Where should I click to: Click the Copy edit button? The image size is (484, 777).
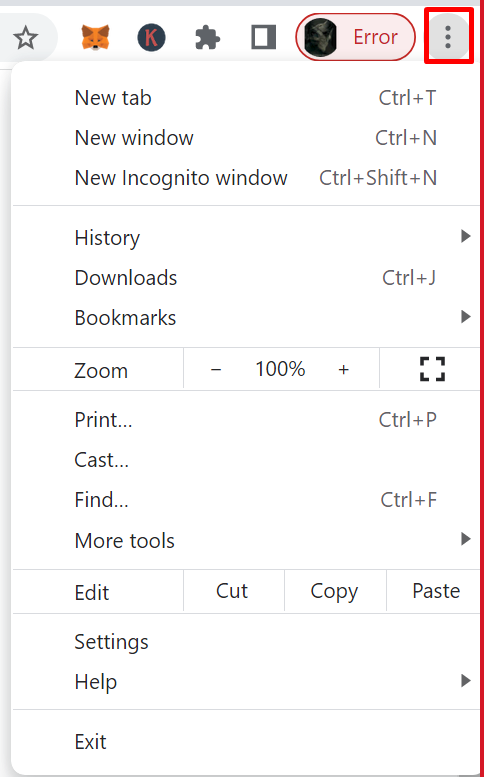[334, 592]
